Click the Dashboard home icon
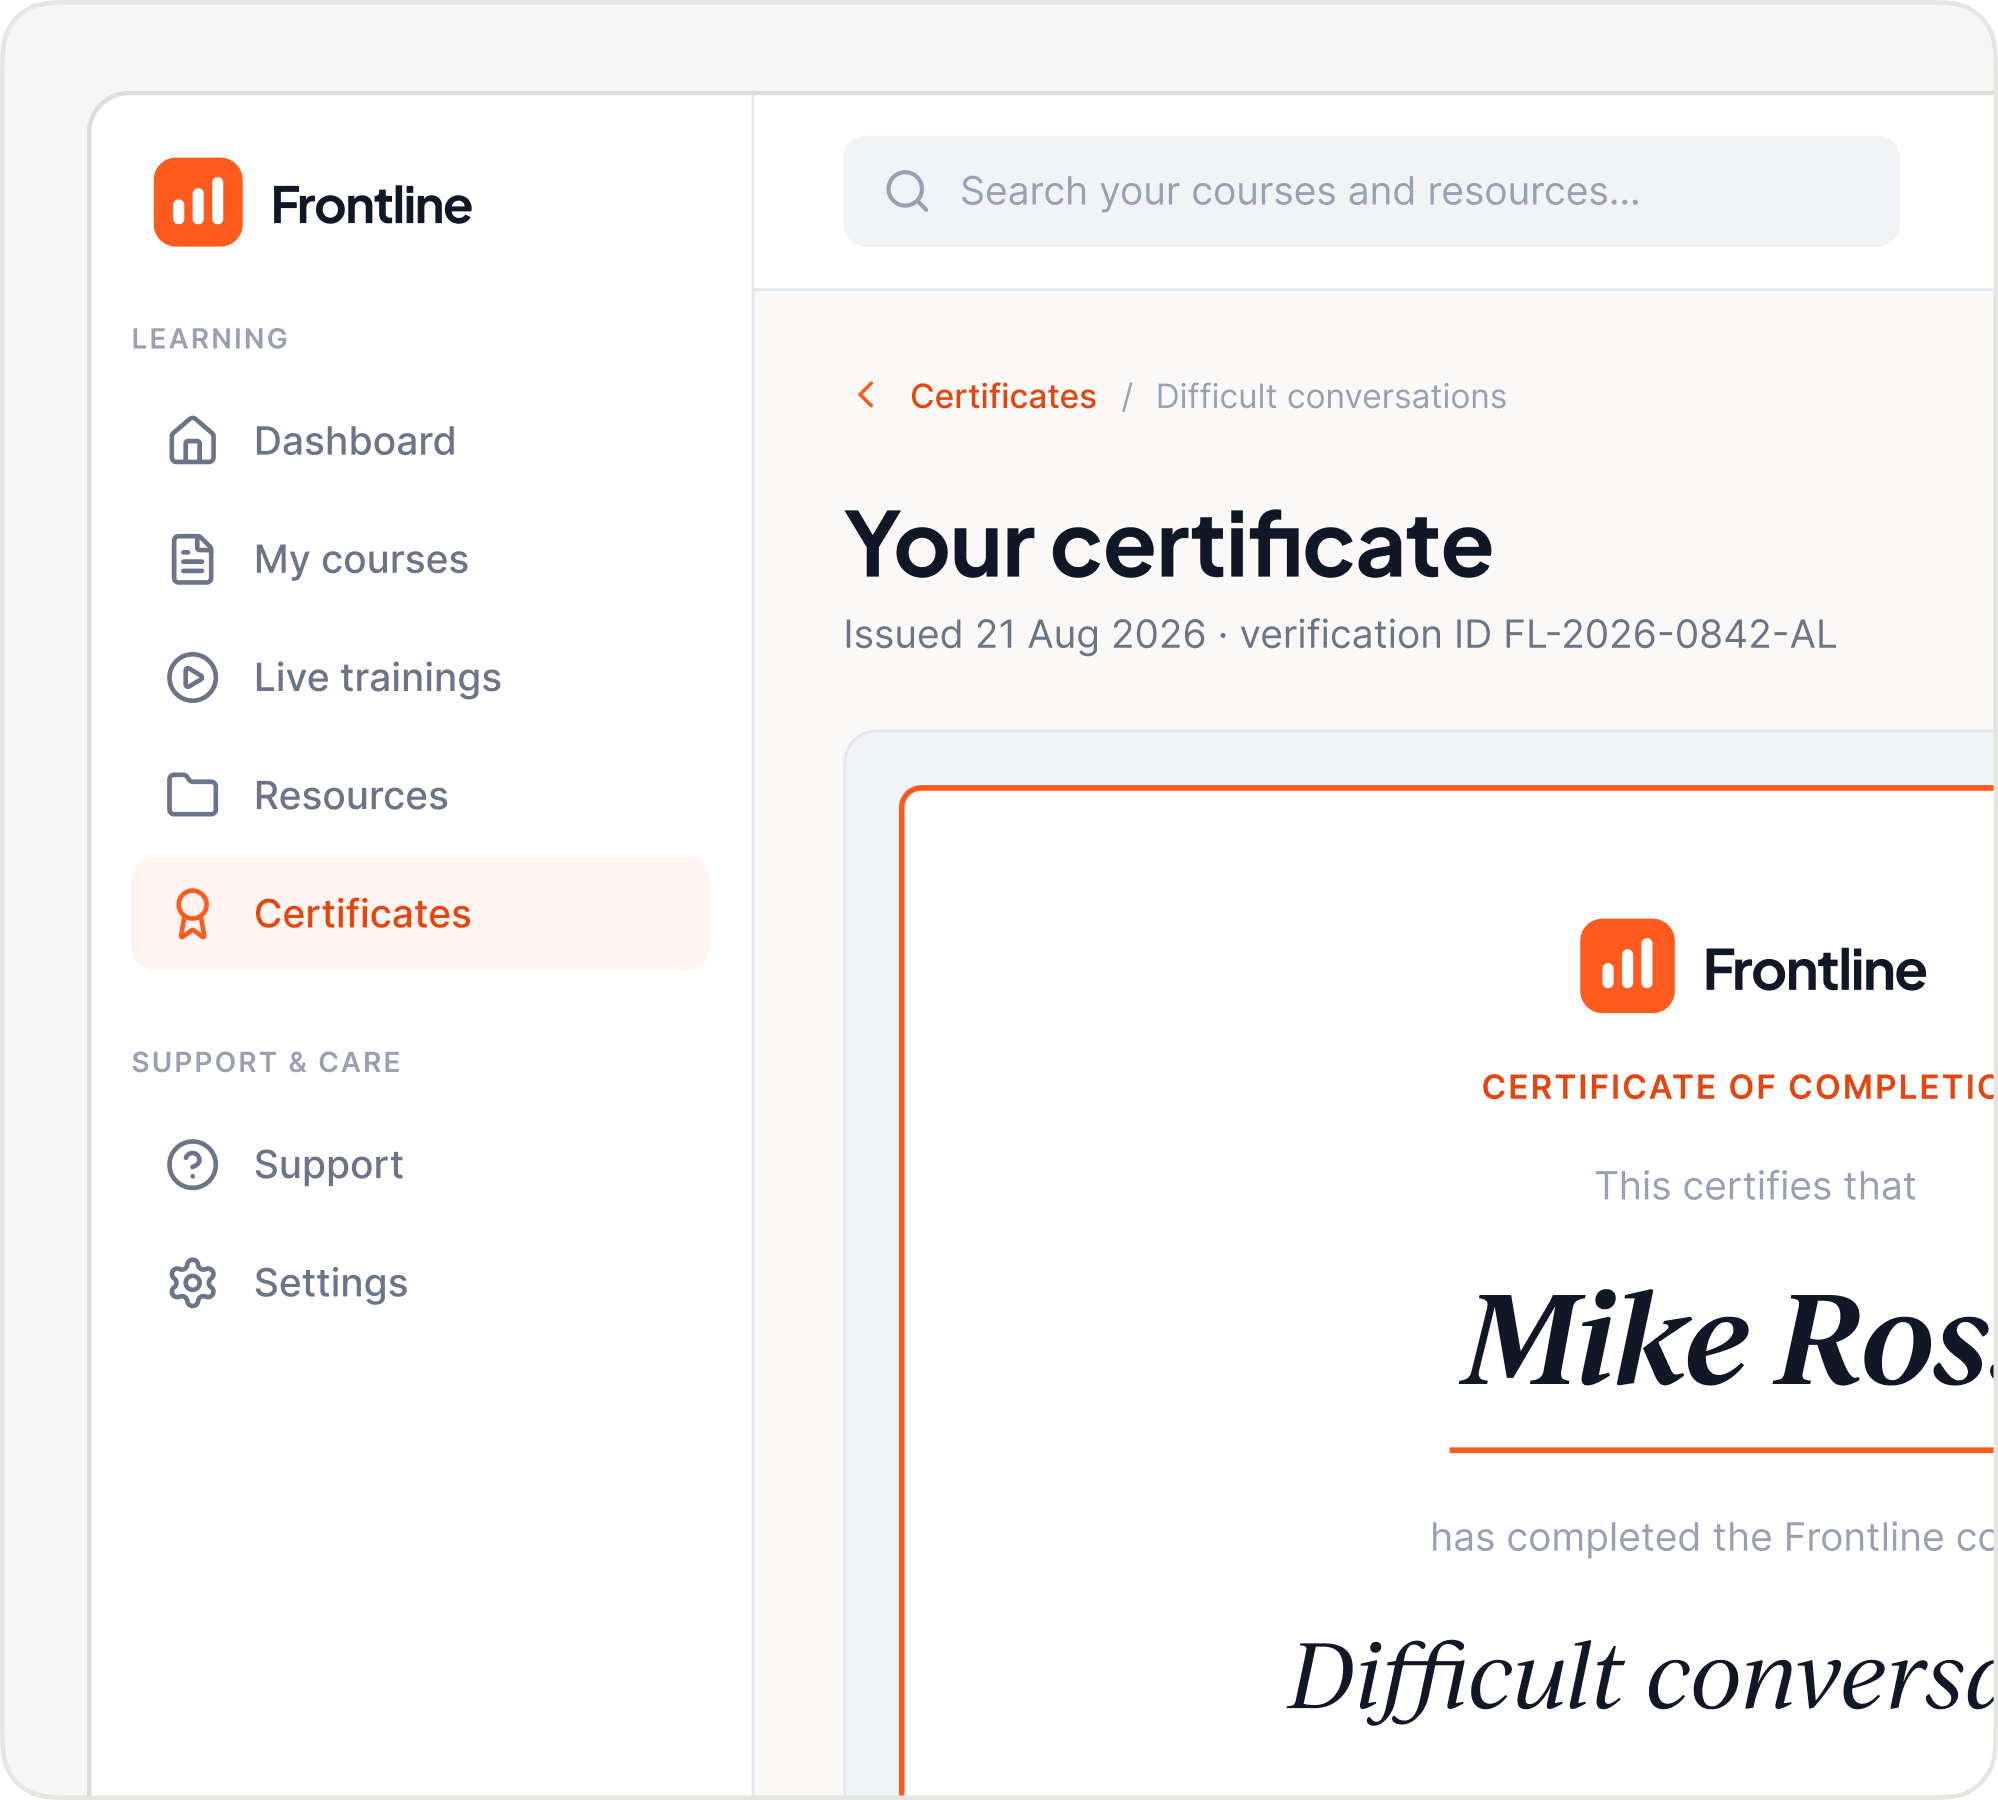The image size is (1998, 1800). tap(192, 441)
